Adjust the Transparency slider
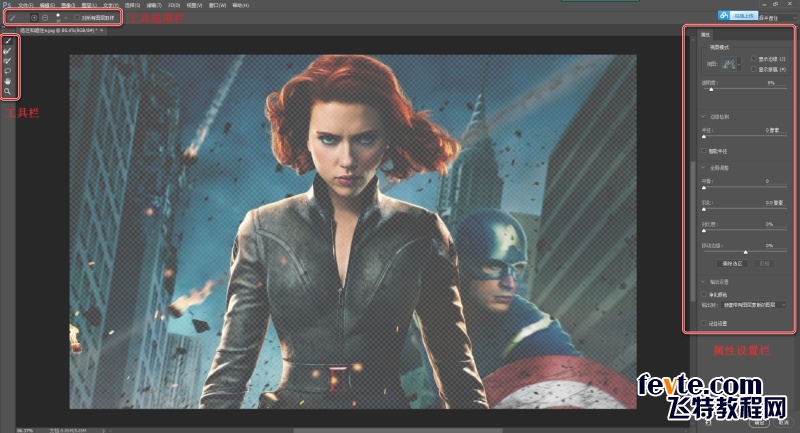This screenshot has height=433, width=800. pos(744,89)
